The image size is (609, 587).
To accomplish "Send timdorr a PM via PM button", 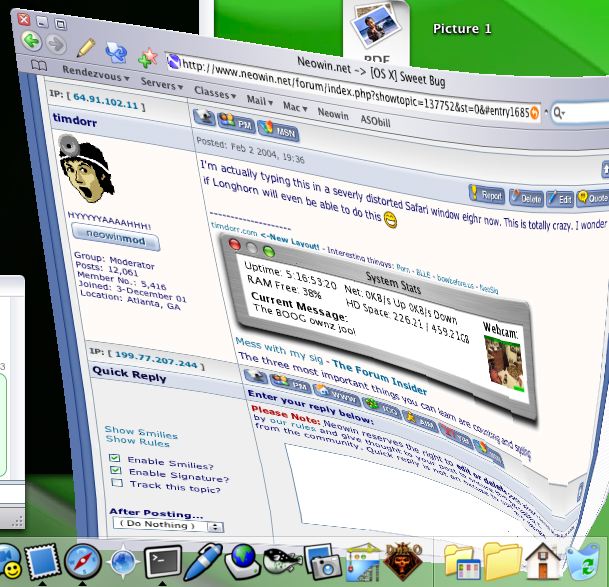I will coord(236,122).
